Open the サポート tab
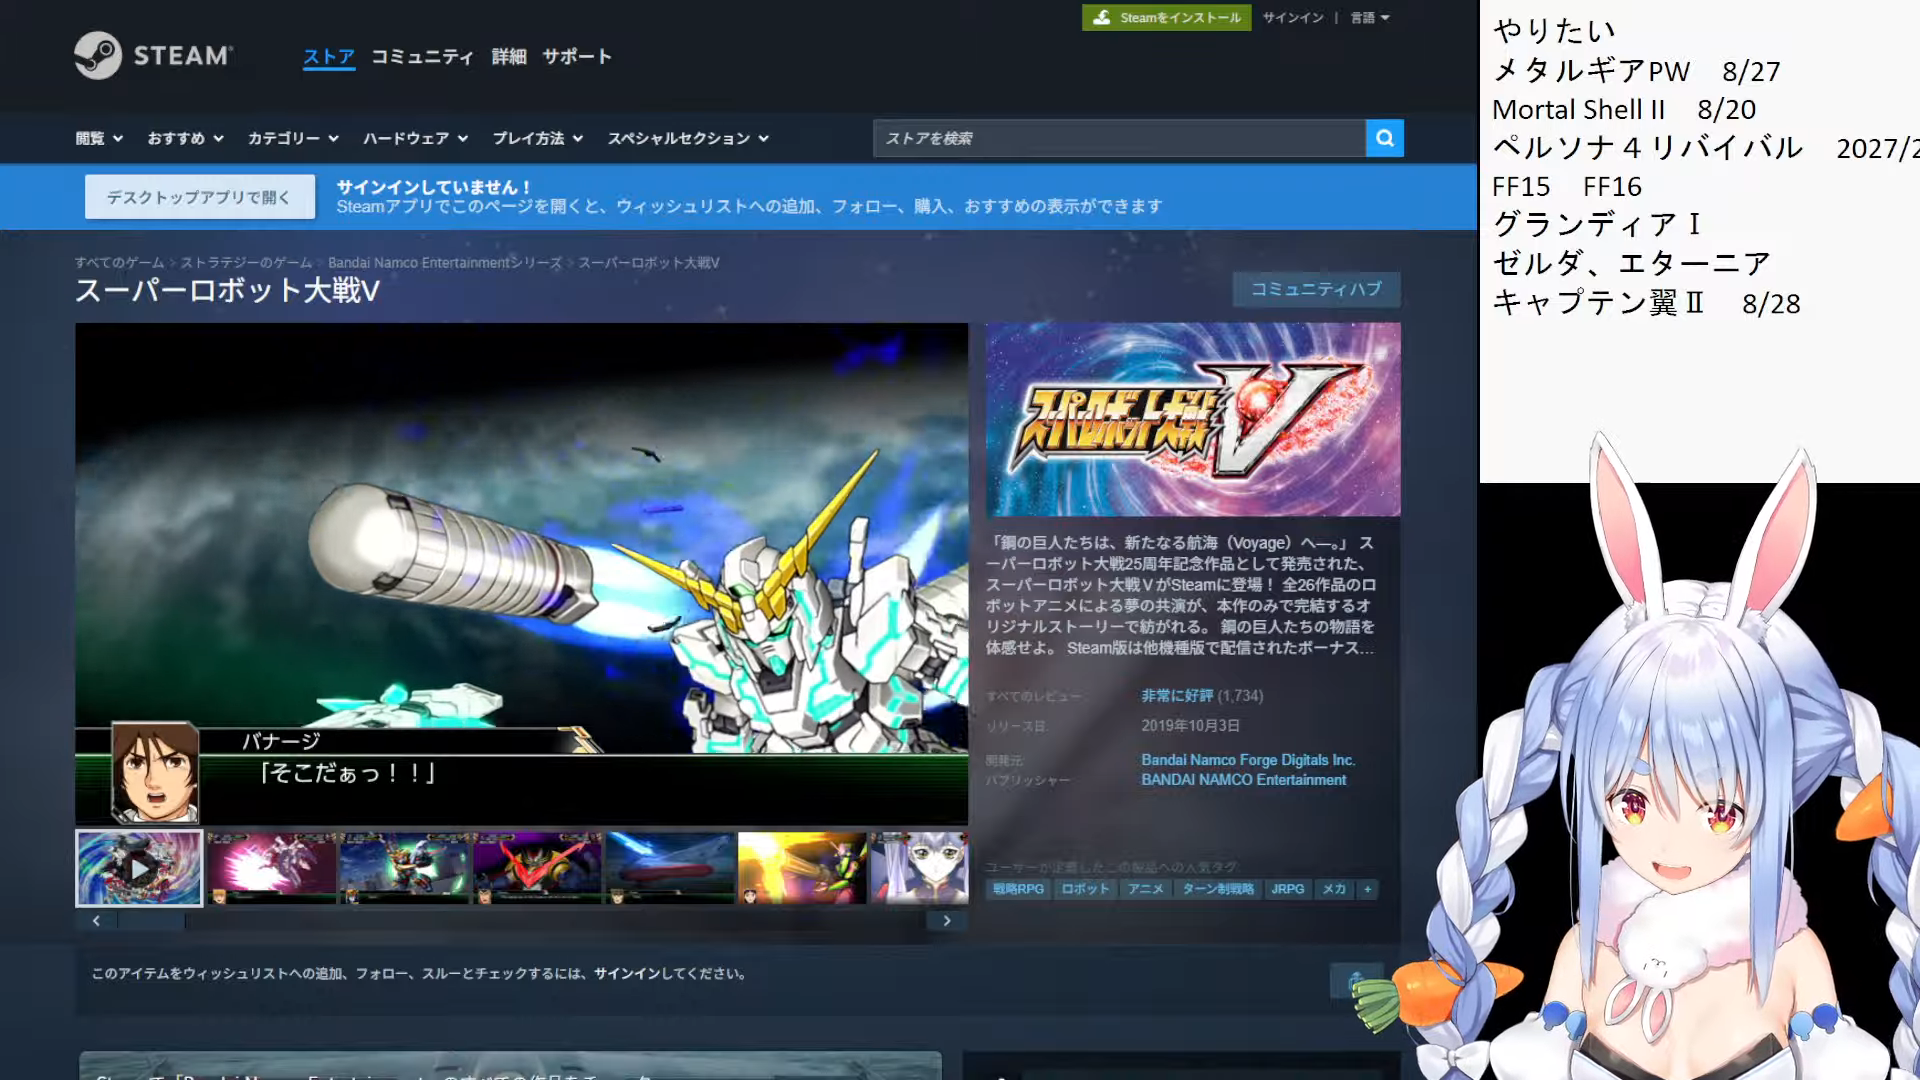Image resolution: width=1920 pixels, height=1080 pixels. pyautogui.click(x=577, y=57)
